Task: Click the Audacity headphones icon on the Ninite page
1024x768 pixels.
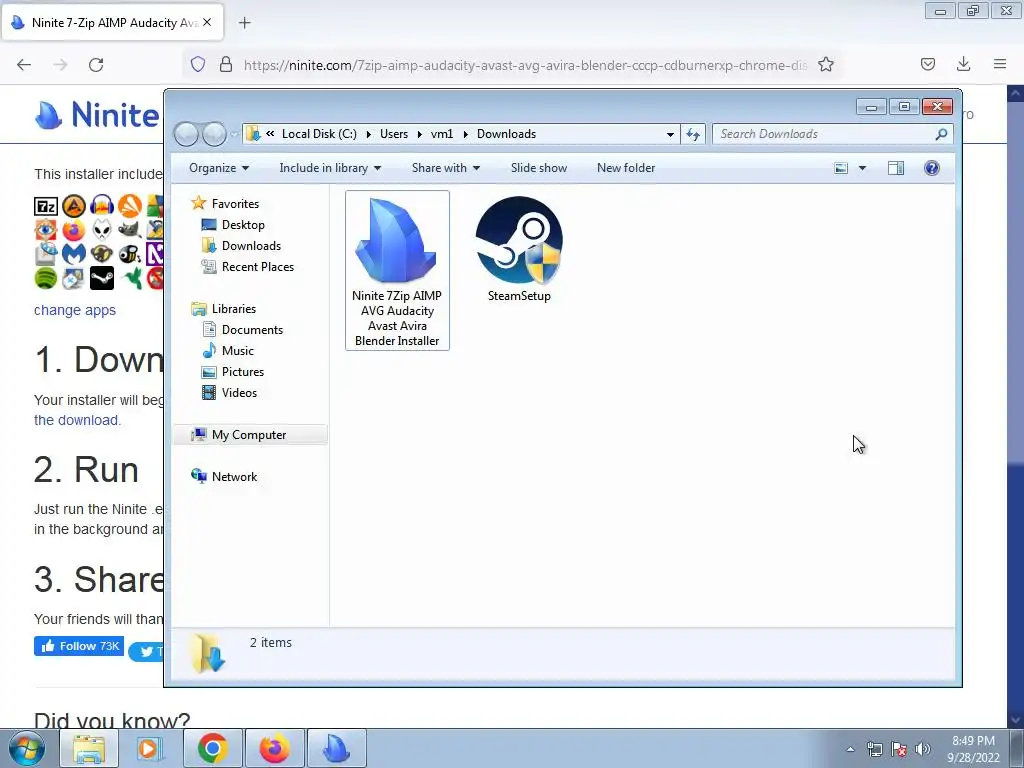Action: tap(102, 206)
